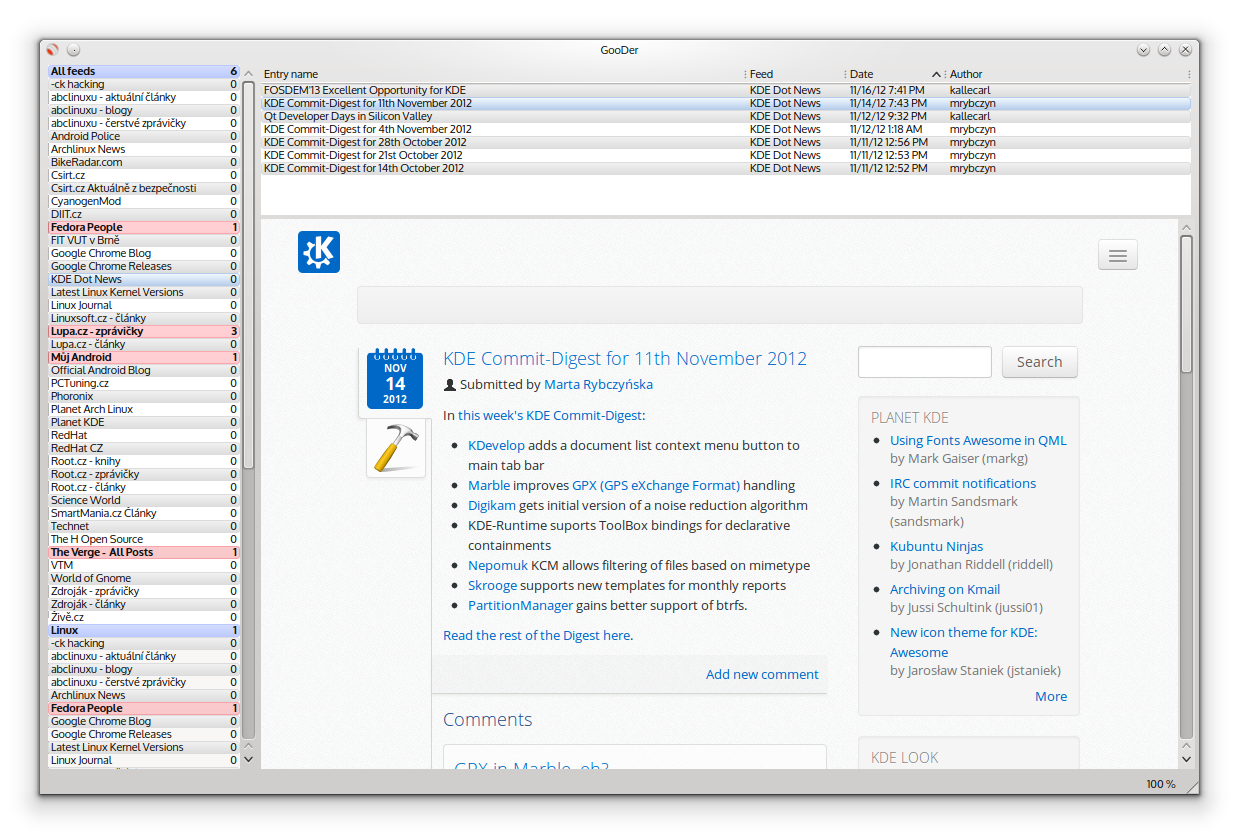Select the World of Gnome feed

144,578
